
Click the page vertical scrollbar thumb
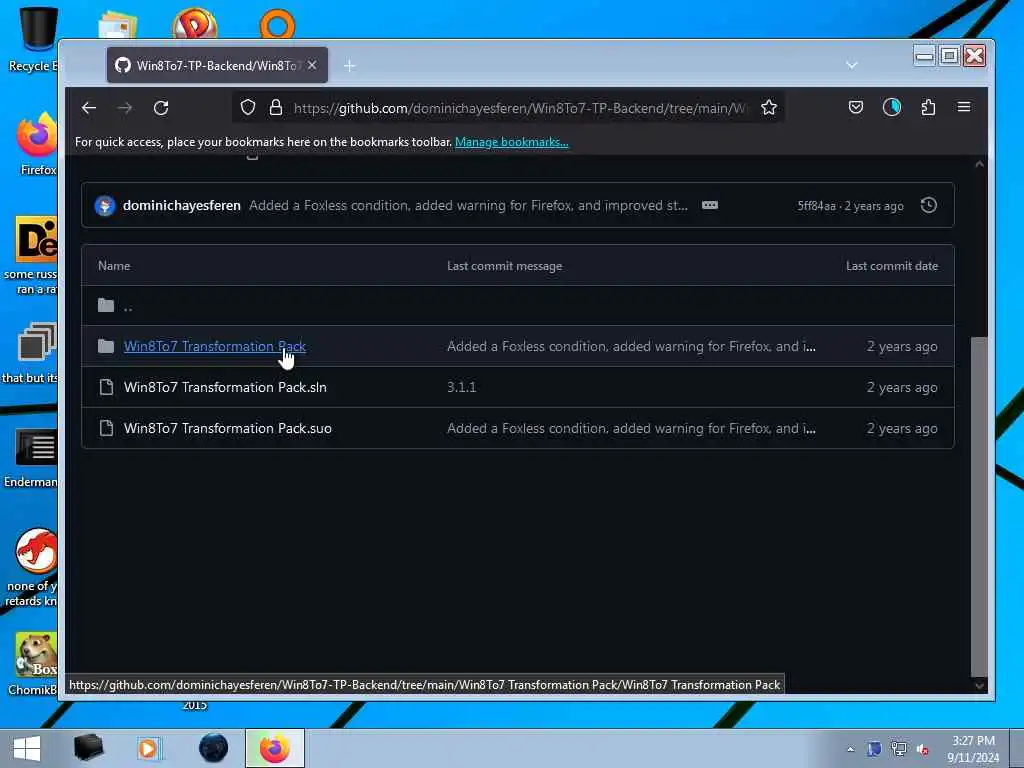click(979, 506)
